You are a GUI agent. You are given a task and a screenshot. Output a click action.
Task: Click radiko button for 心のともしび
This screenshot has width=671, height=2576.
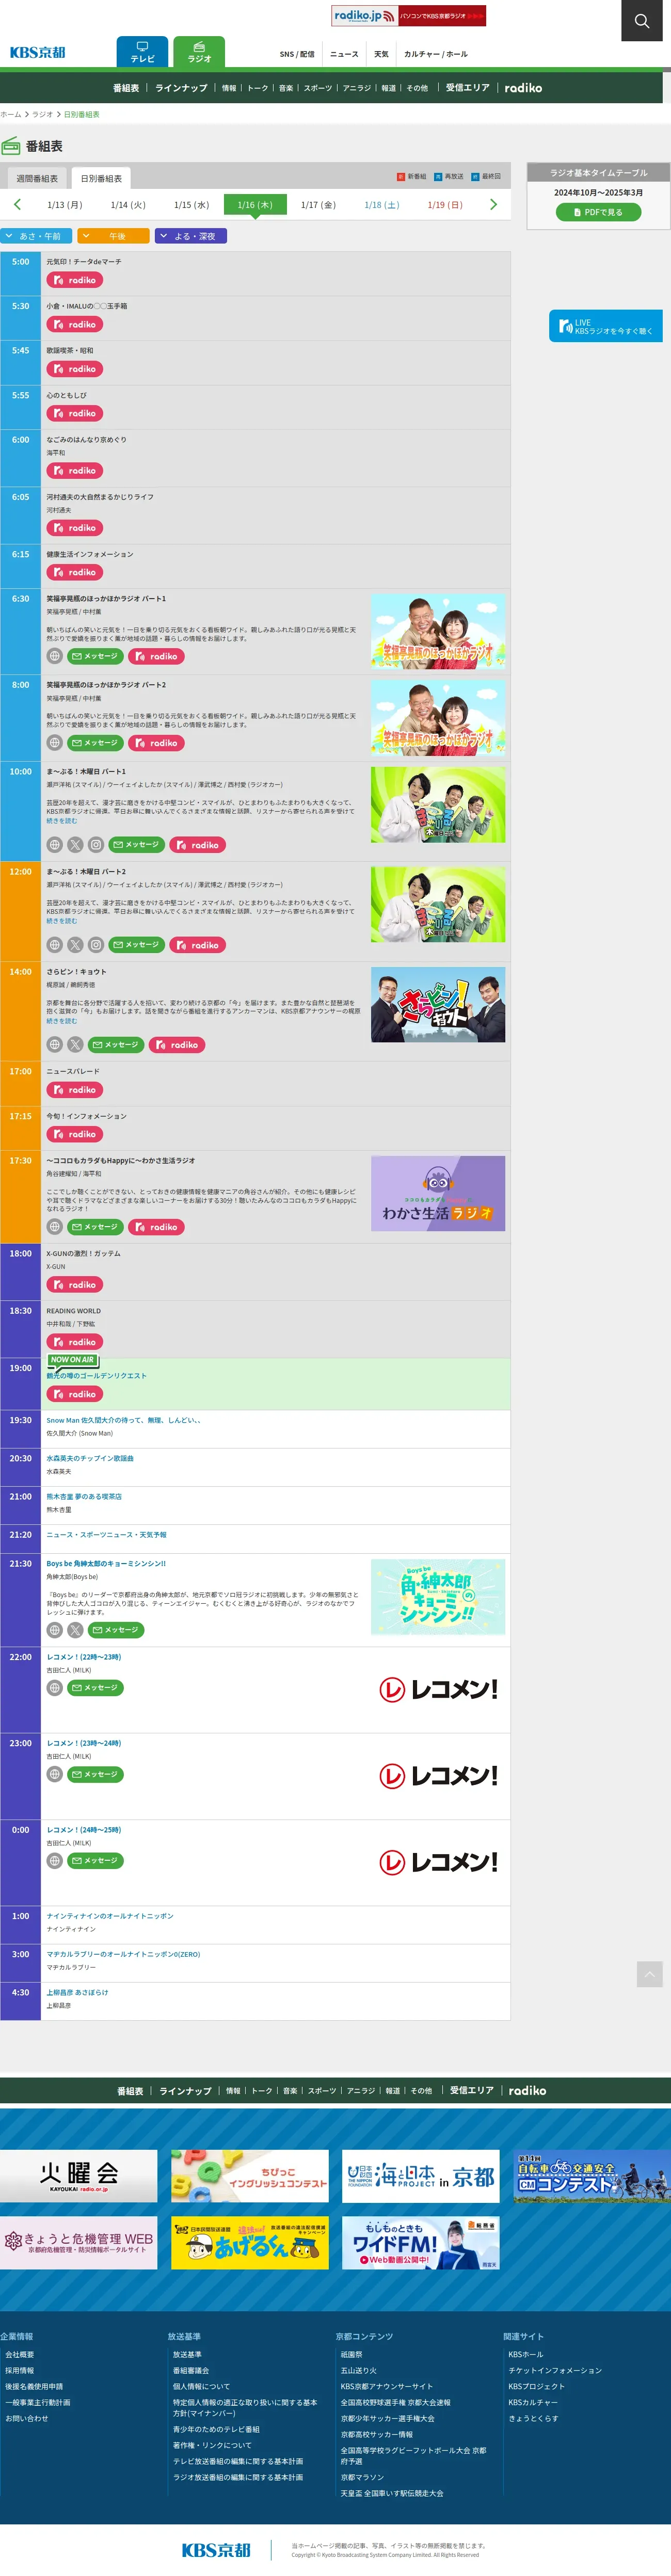(75, 413)
